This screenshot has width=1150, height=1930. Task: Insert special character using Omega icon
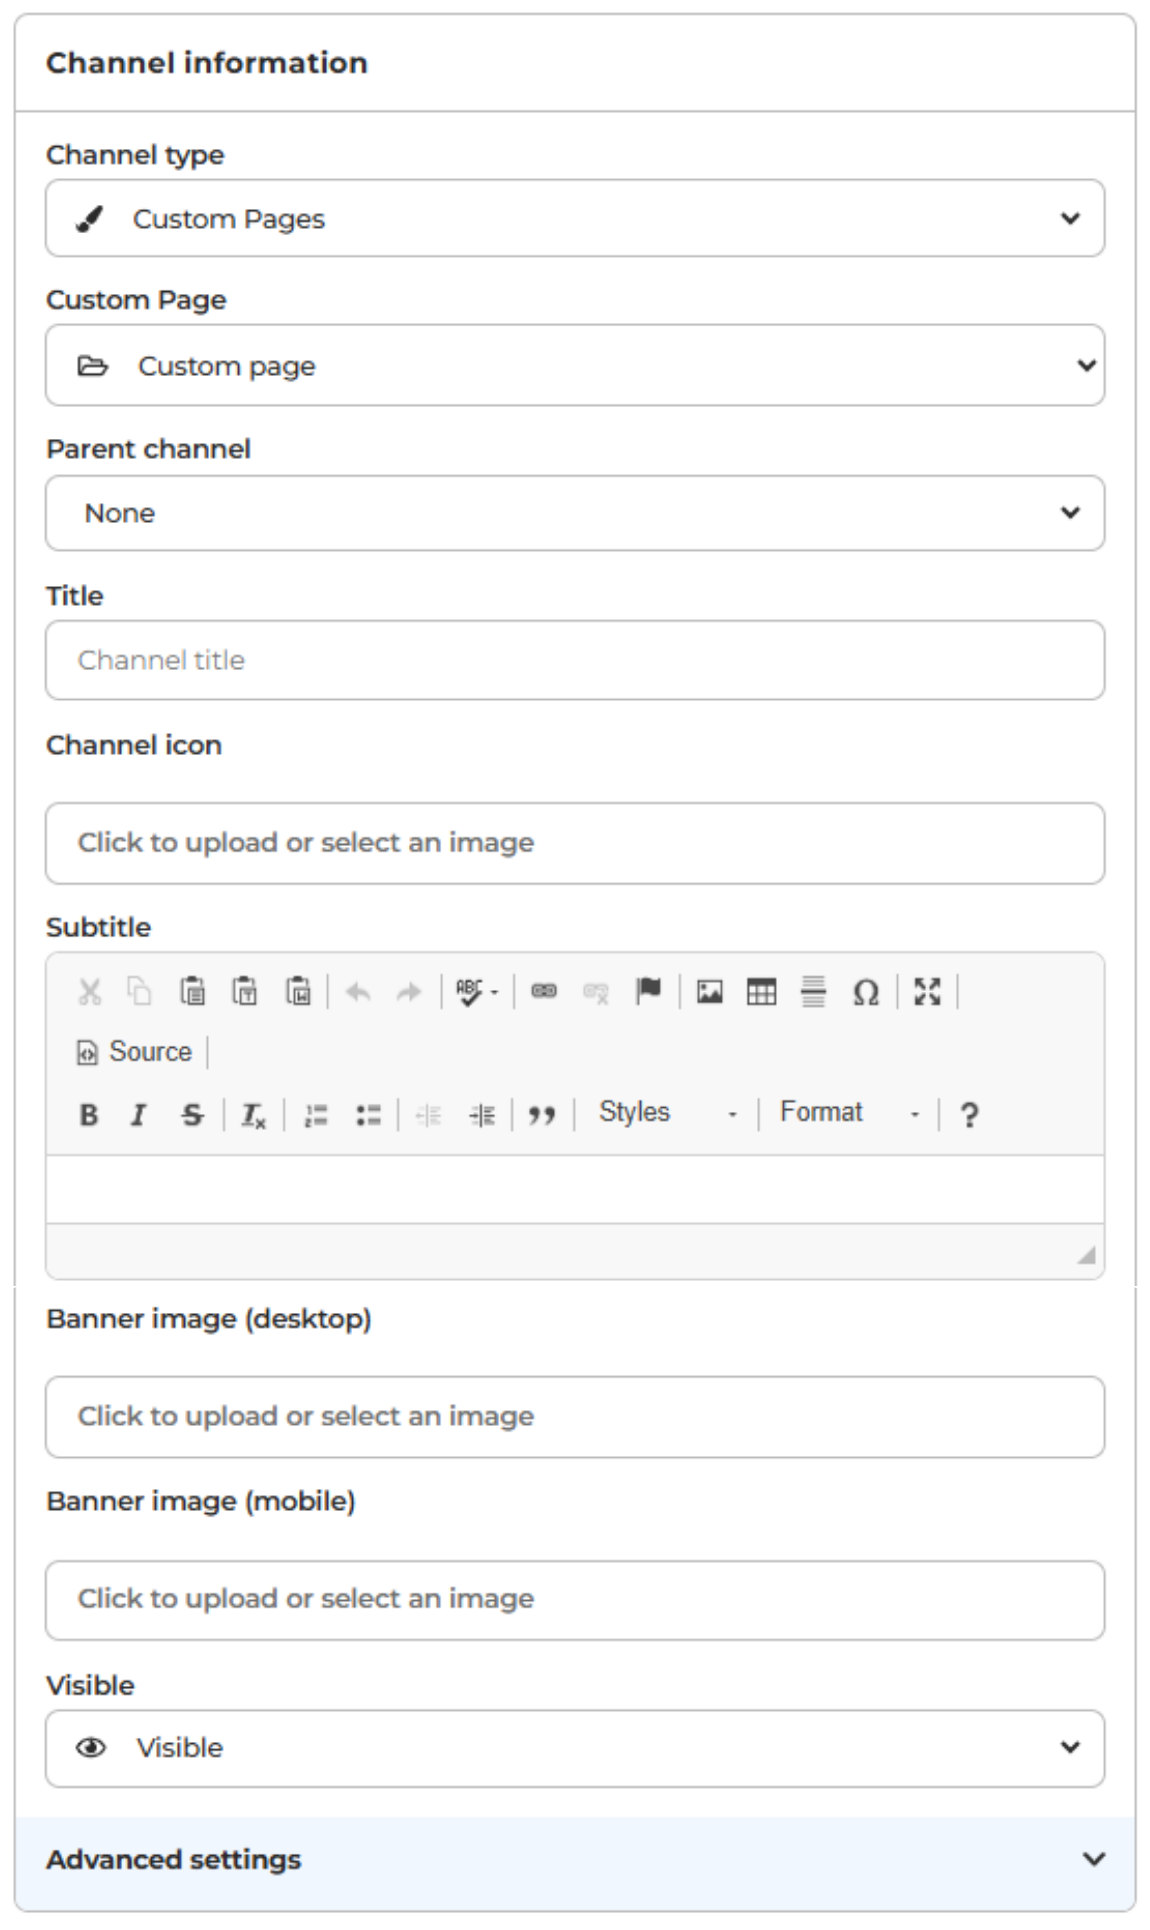pos(866,992)
